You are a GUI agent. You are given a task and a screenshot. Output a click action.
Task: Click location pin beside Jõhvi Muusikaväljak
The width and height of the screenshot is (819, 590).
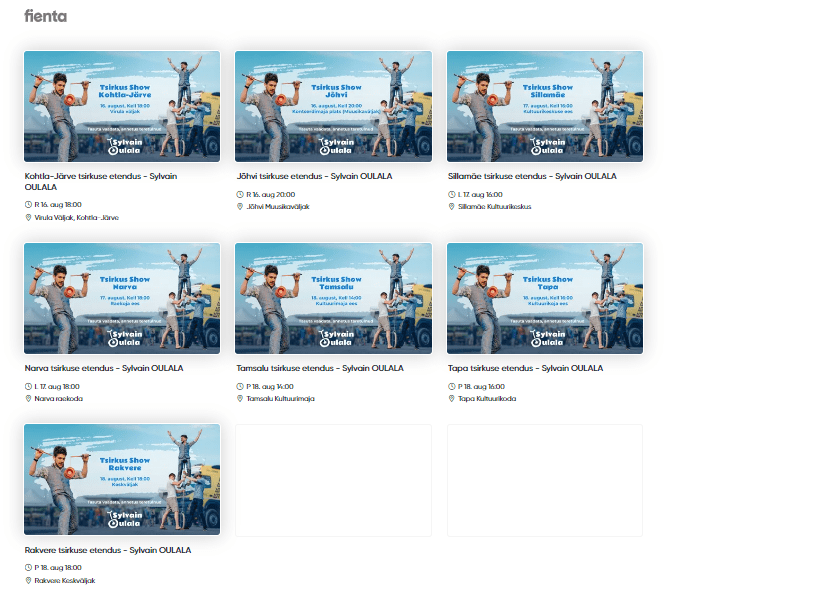pos(240,207)
